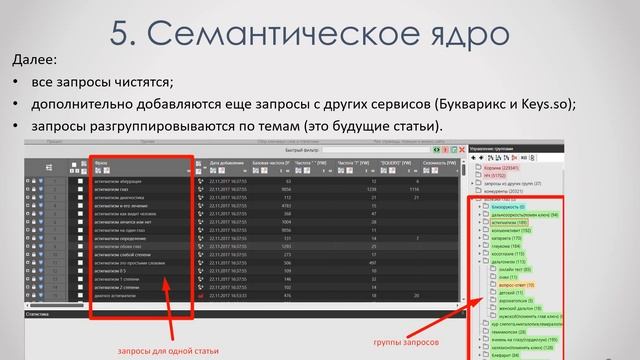This screenshot has height=360, width=640.
Task: Collapse the дальтонизм (113) group
Action: 480,261
